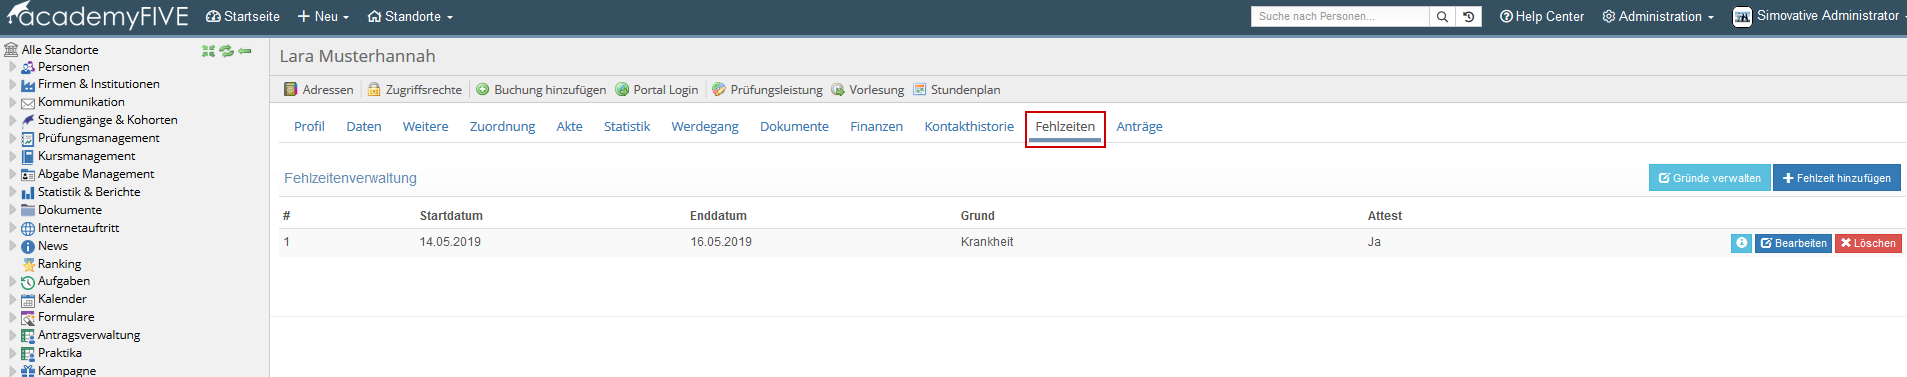1907x377 pixels.
Task: Switch to the Akte tab
Action: pyautogui.click(x=569, y=127)
